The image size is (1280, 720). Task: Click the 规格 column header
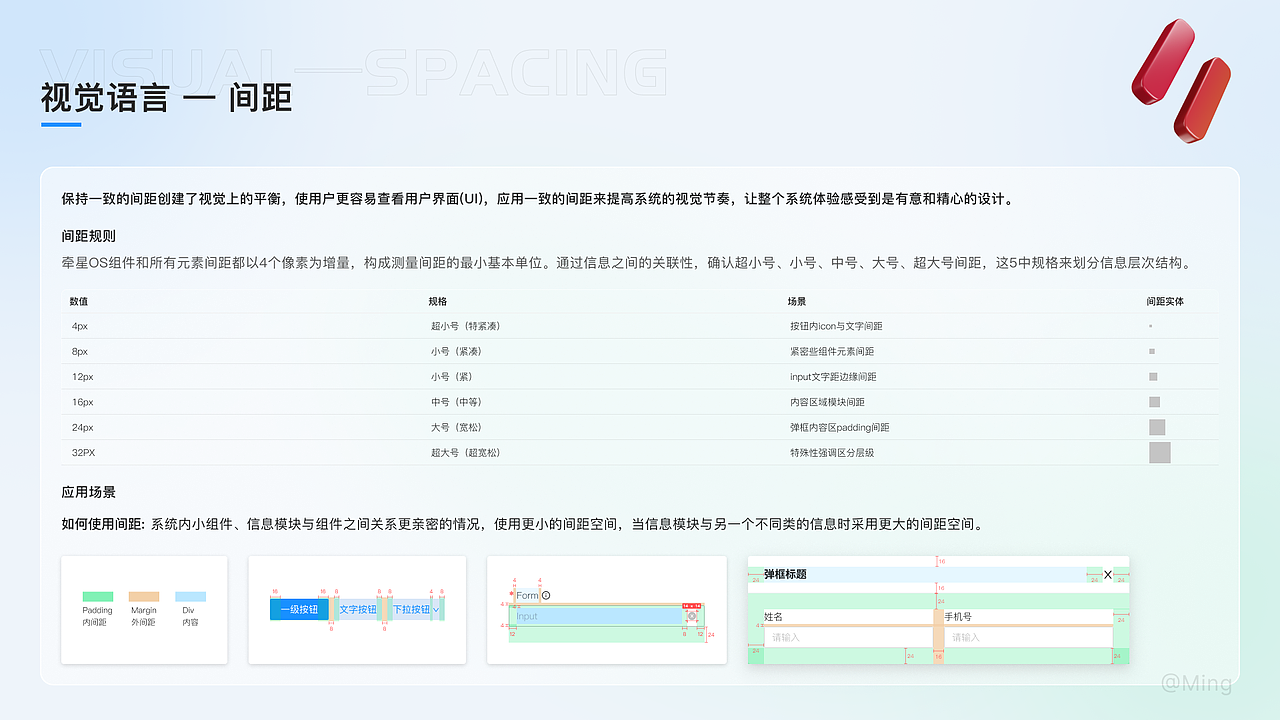(x=438, y=301)
